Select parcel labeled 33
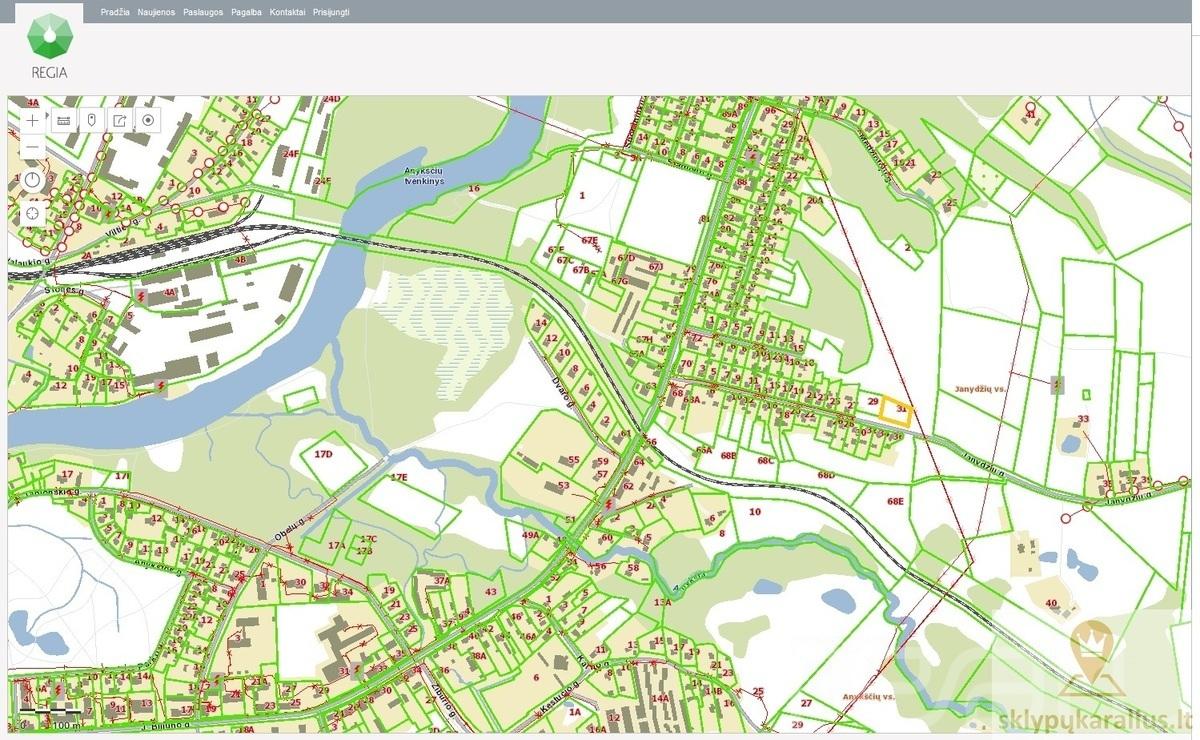This screenshot has width=1200, height=740. (1083, 418)
